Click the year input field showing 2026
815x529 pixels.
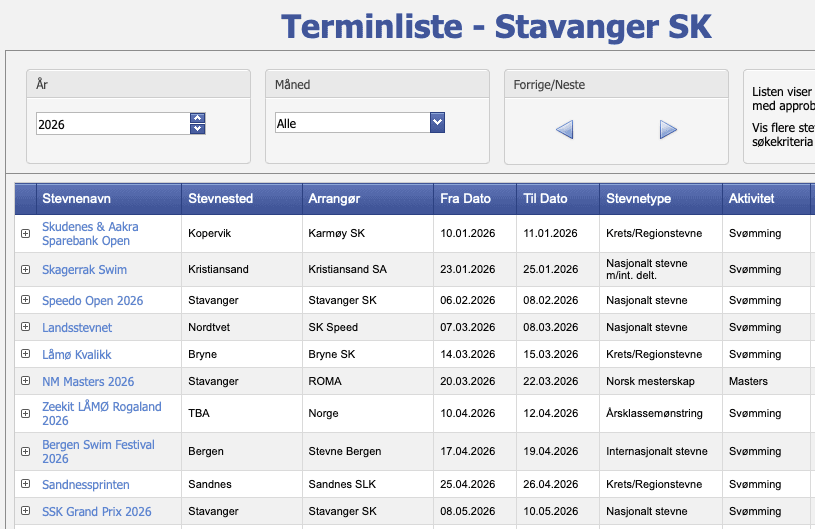pyautogui.click(x=112, y=124)
